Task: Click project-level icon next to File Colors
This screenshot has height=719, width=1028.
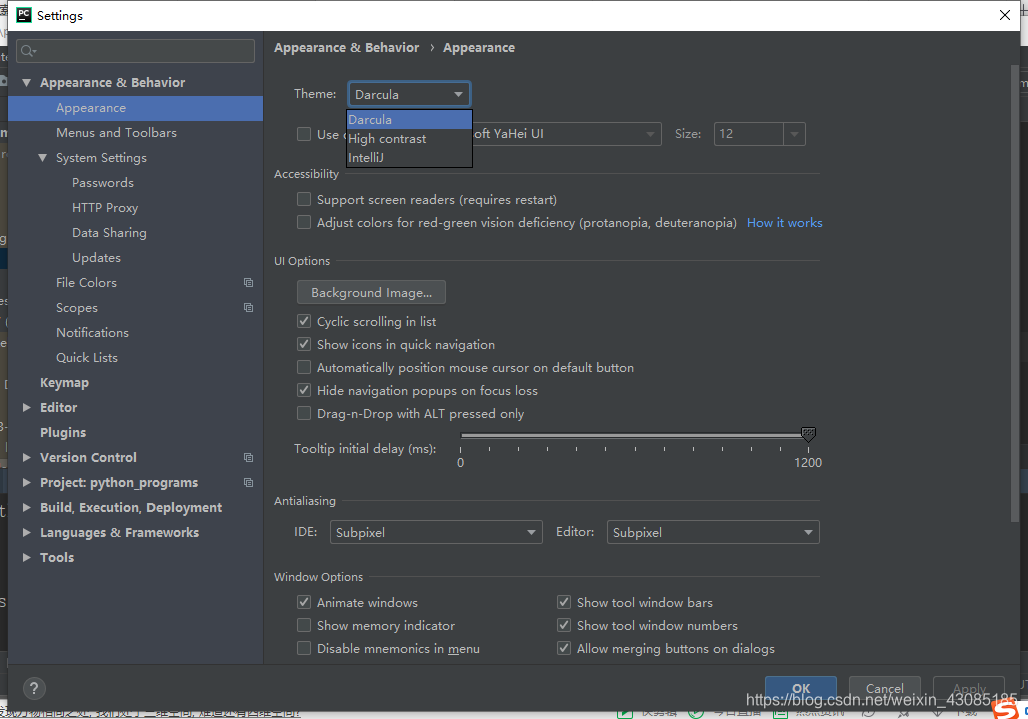Action: click(248, 282)
